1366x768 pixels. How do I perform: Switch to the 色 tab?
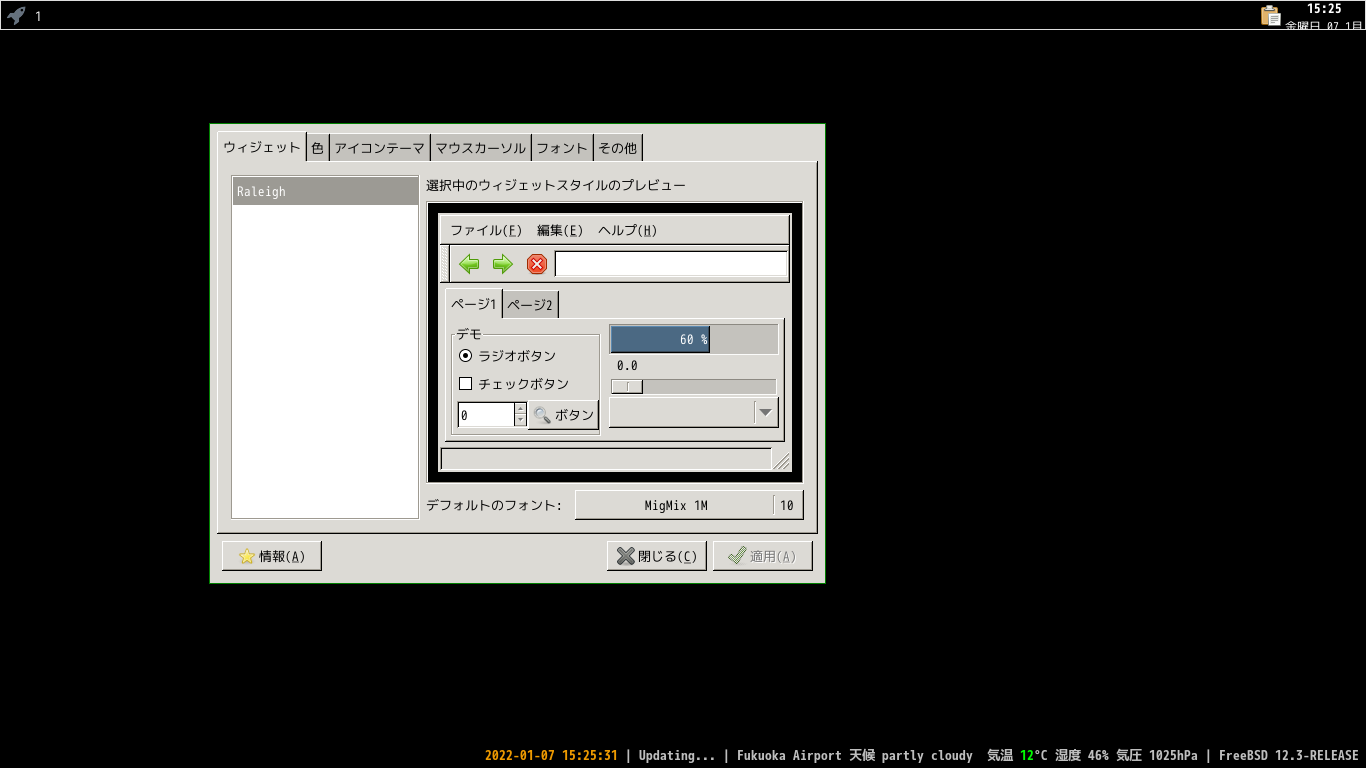pos(317,148)
